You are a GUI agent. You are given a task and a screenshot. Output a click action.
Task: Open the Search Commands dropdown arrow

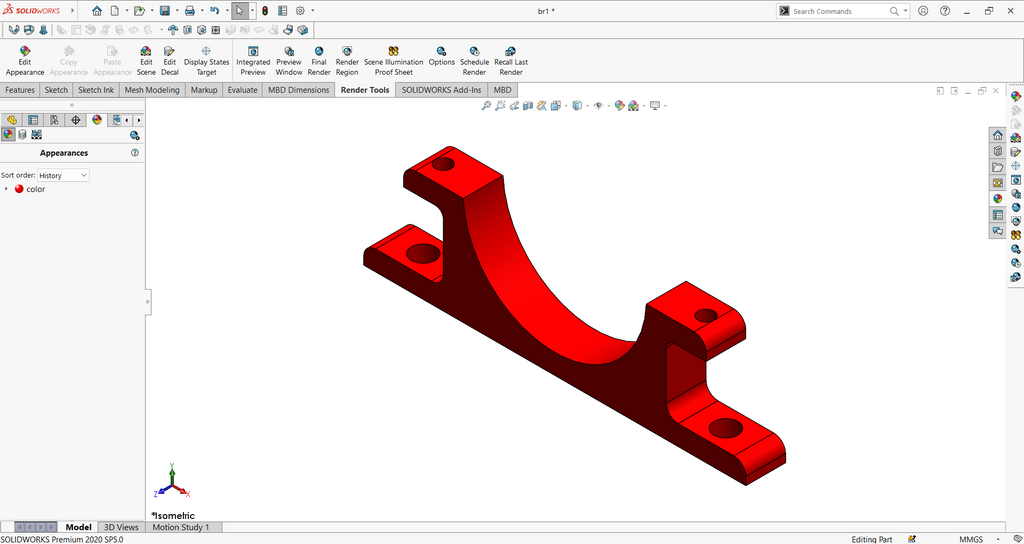(906, 11)
